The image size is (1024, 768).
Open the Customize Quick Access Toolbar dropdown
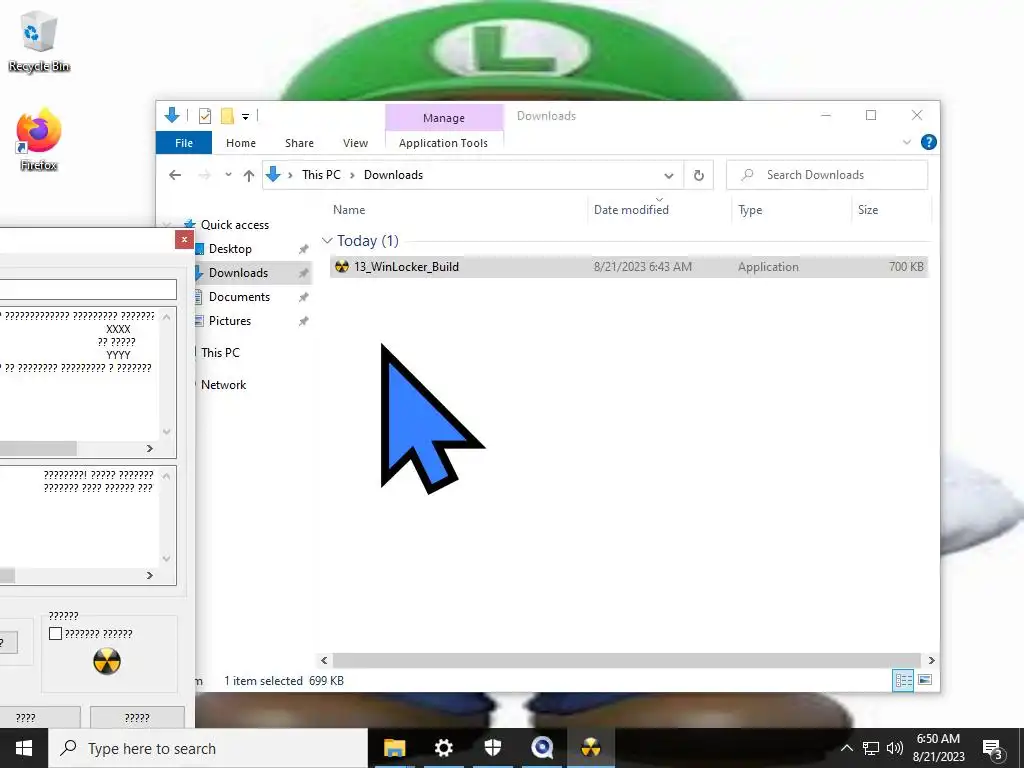tap(246, 117)
